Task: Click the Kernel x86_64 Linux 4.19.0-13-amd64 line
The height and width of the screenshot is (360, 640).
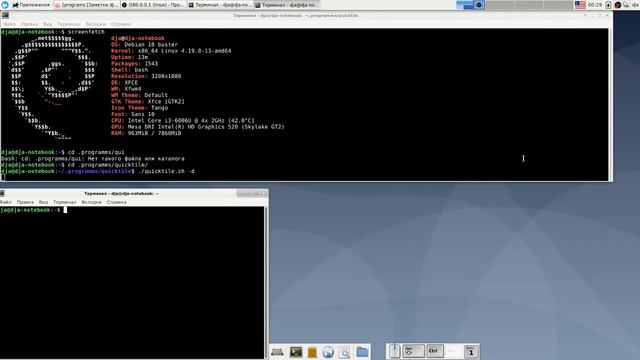Action: [171, 51]
